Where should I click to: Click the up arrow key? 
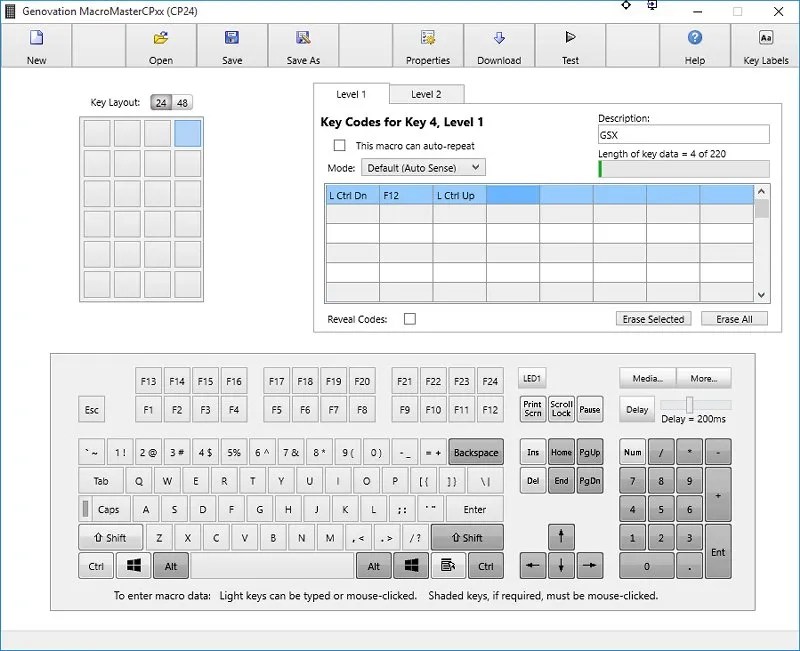tap(561, 537)
